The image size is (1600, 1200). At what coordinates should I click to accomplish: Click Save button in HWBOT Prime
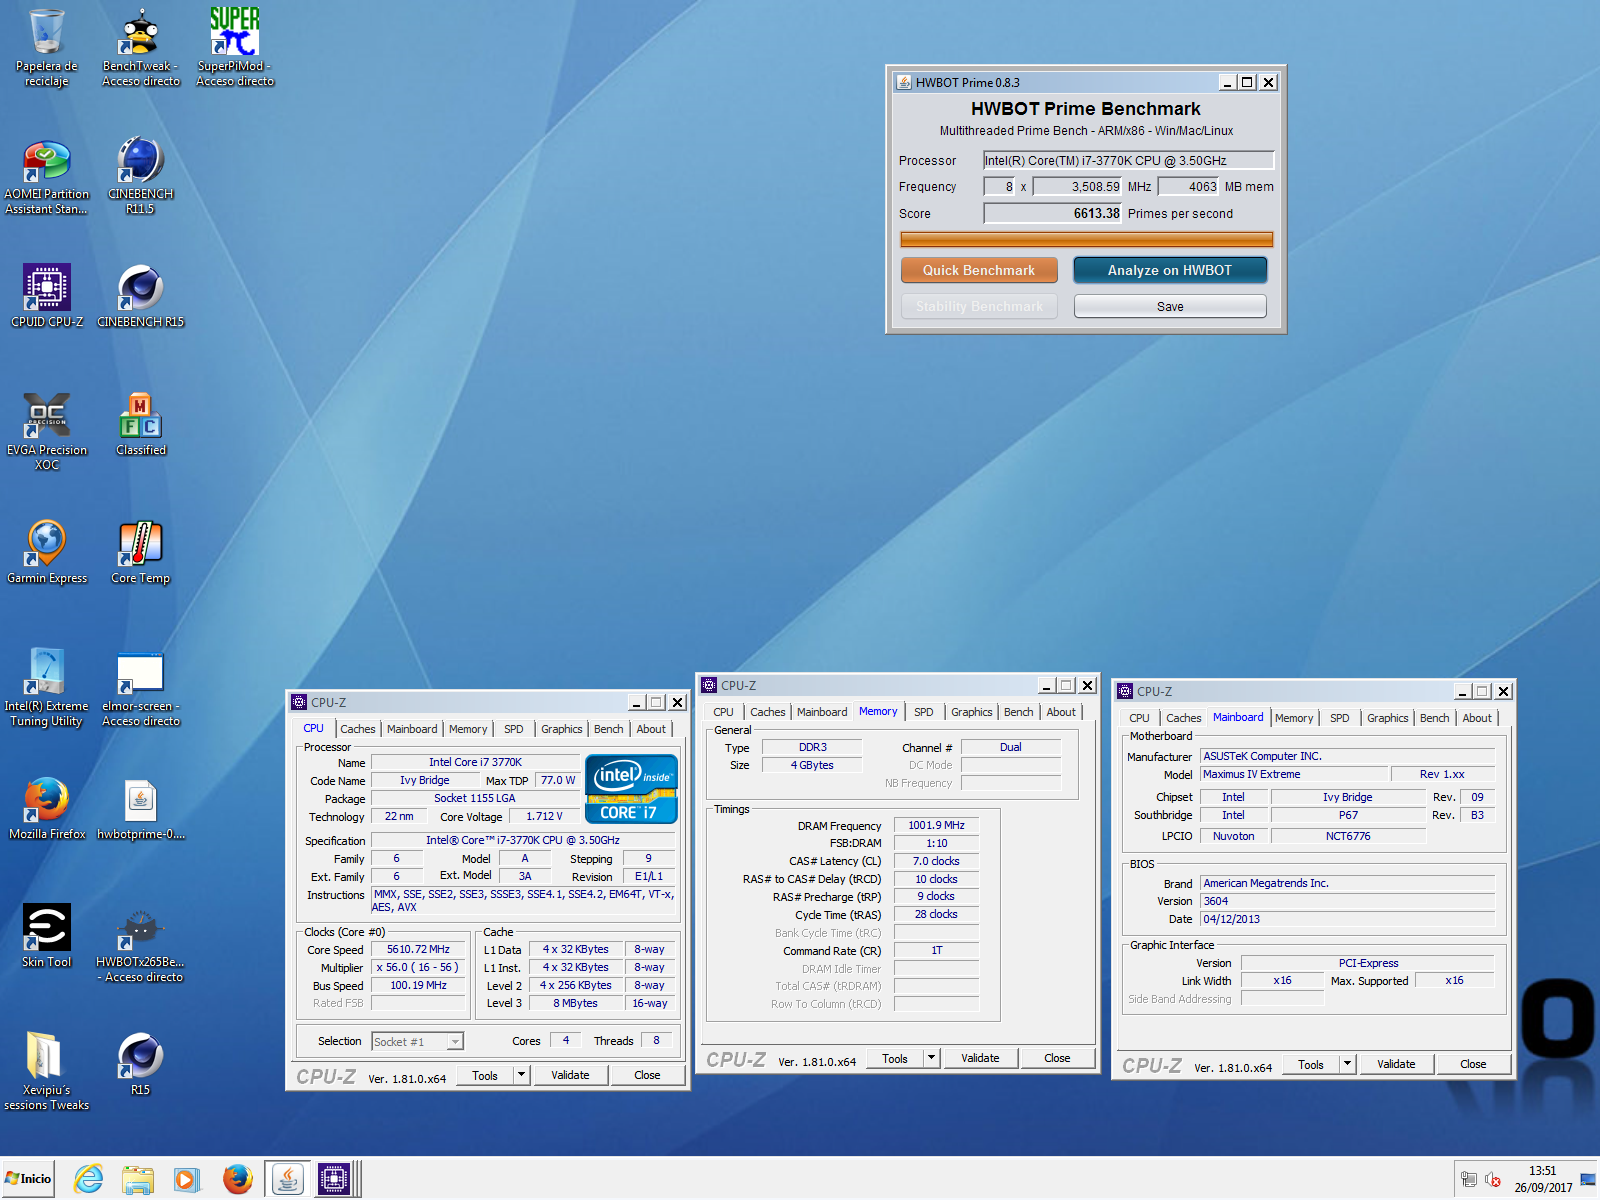pos(1170,306)
